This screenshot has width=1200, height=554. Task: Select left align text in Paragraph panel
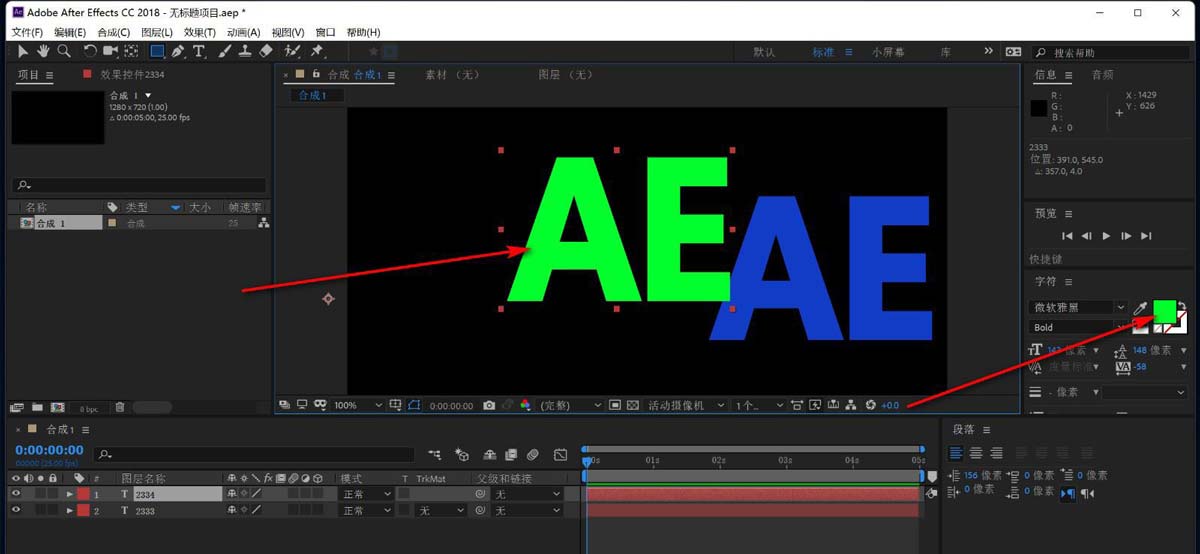tap(956, 453)
